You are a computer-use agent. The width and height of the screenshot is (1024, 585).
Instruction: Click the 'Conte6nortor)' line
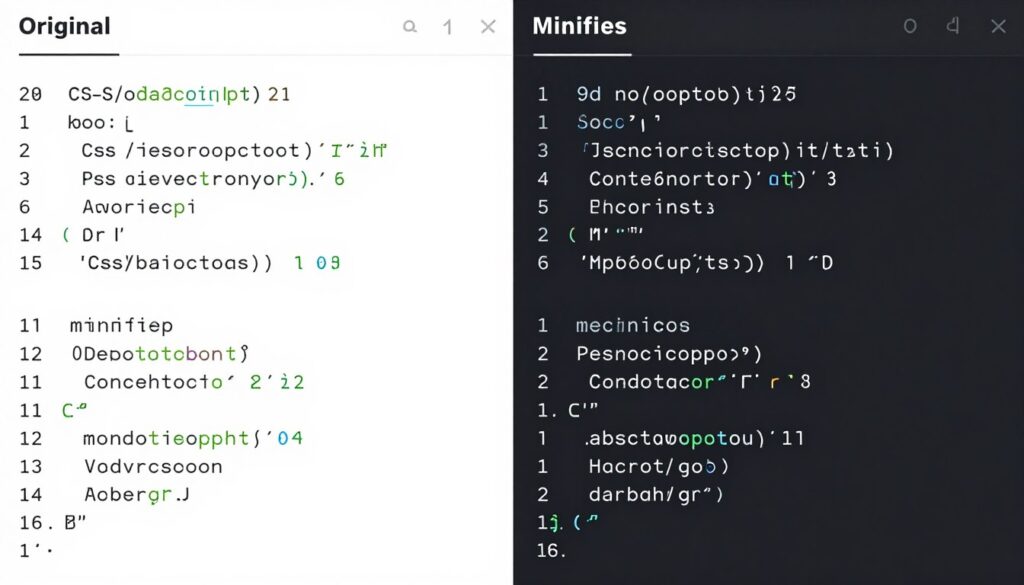[712, 178]
